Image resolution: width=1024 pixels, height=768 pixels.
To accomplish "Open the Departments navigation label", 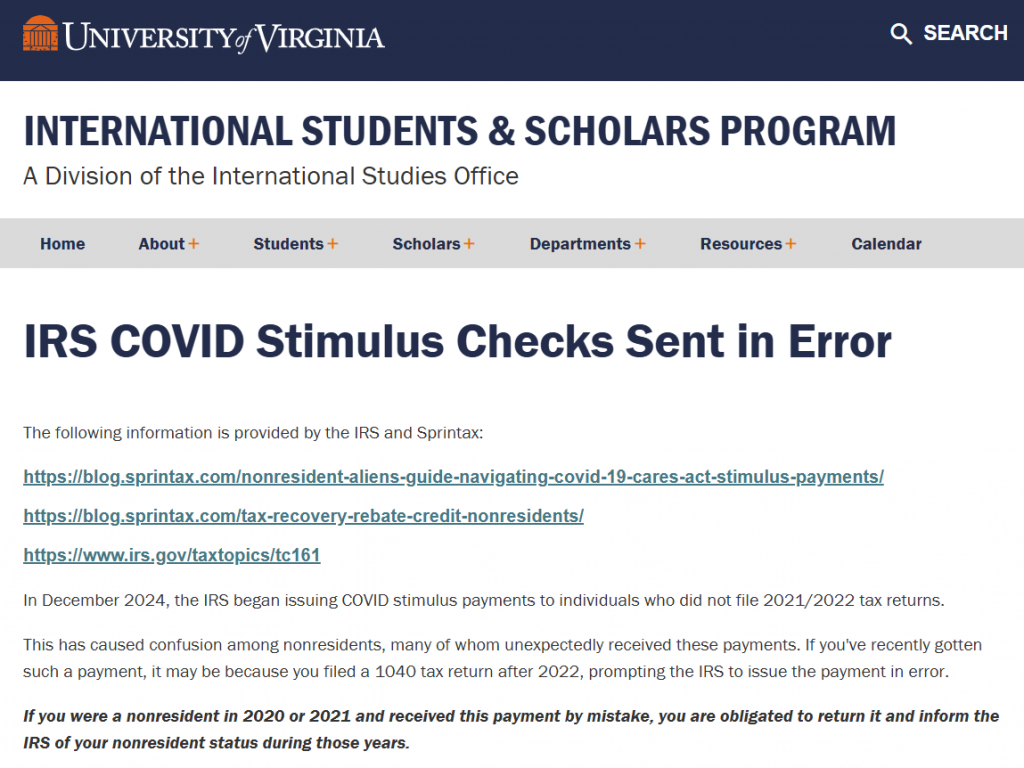I will click(x=580, y=244).
